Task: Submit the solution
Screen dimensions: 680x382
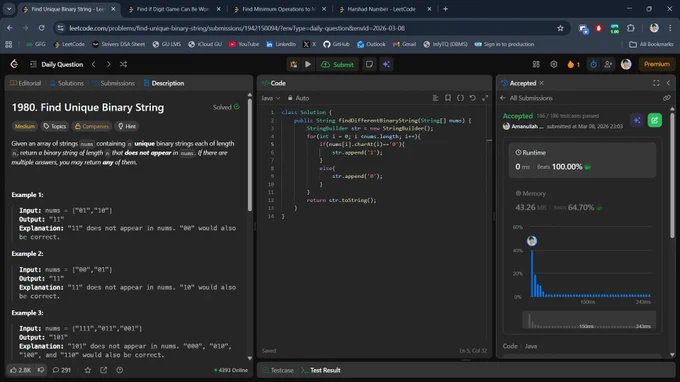Action: point(337,64)
